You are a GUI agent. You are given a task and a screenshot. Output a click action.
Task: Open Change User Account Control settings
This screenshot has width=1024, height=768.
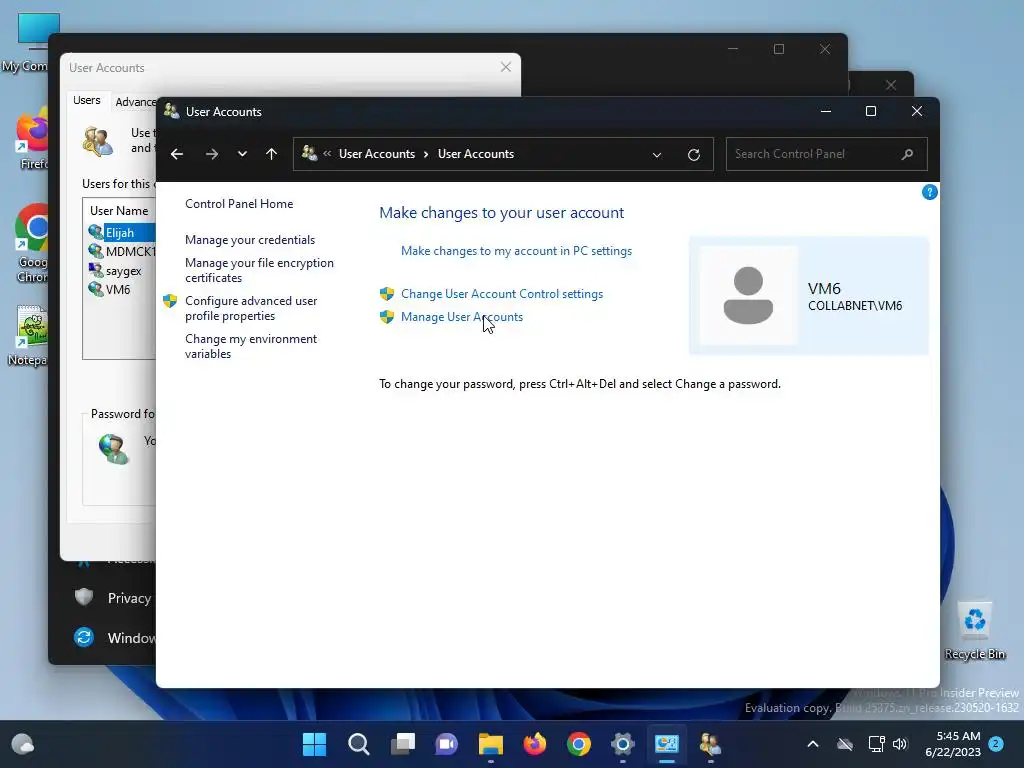pos(502,294)
